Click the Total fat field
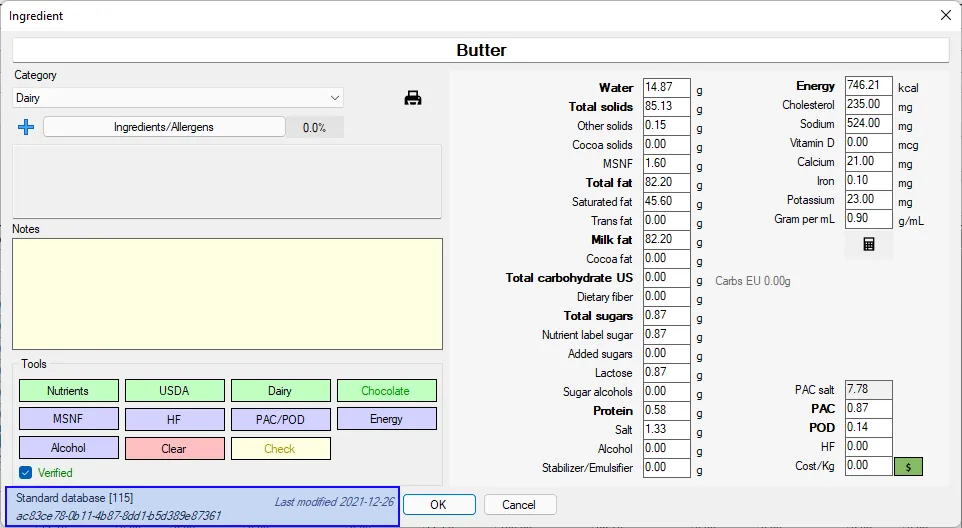The width and height of the screenshot is (962, 528). tap(666, 183)
